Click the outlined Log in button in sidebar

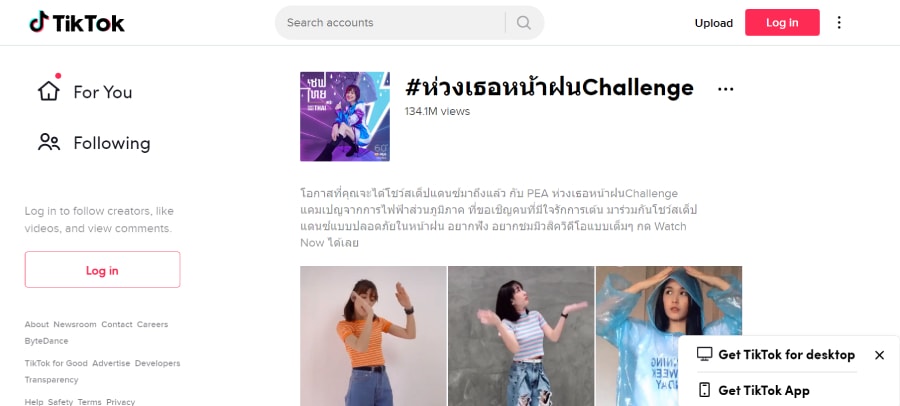(x=102, y=269)
